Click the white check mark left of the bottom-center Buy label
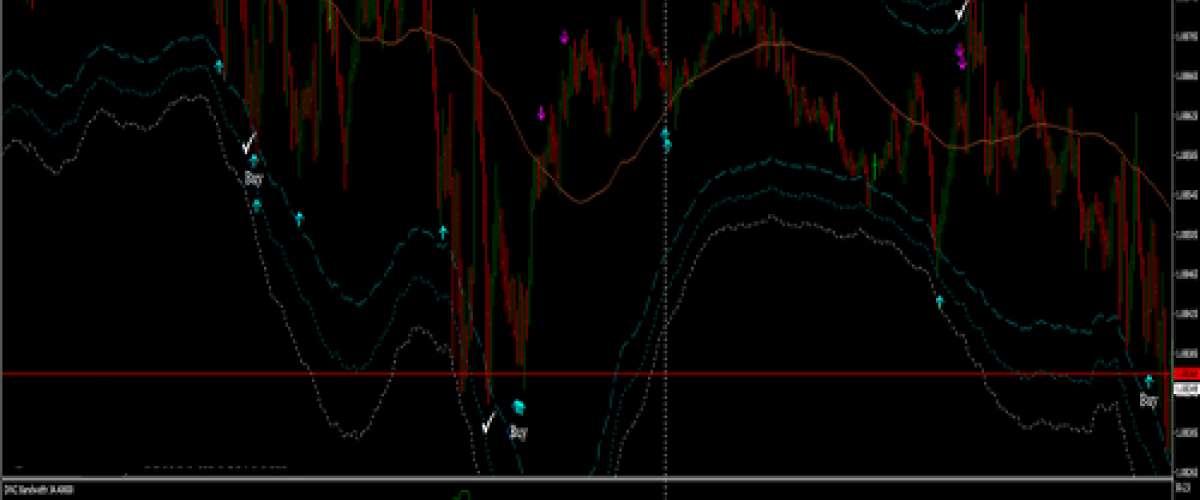The width and height of the screenshot is (1200, 500). [x=488, y=422]
